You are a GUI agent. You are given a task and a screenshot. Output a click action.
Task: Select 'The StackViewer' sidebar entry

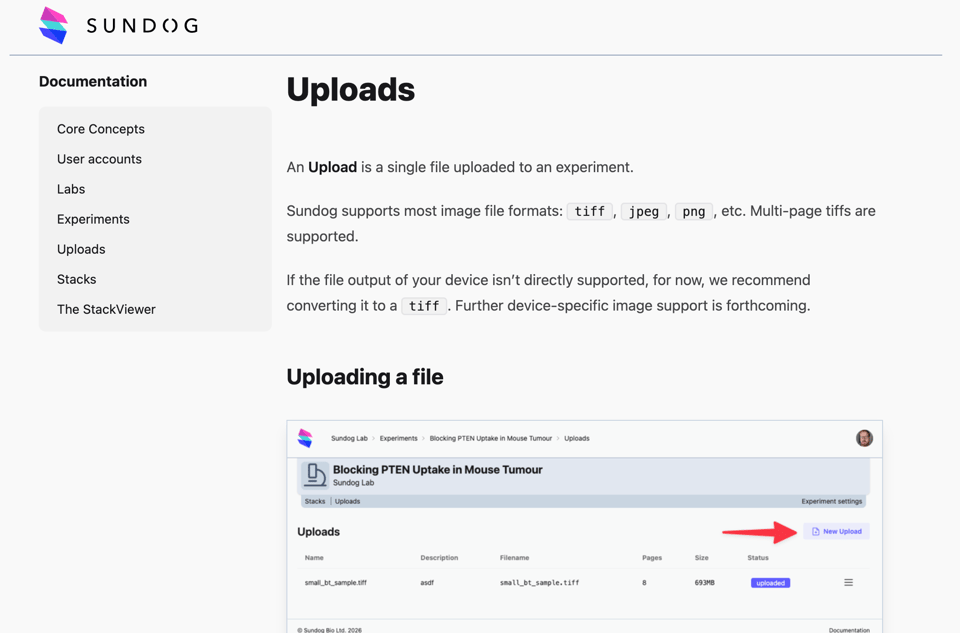pos(106,309)
